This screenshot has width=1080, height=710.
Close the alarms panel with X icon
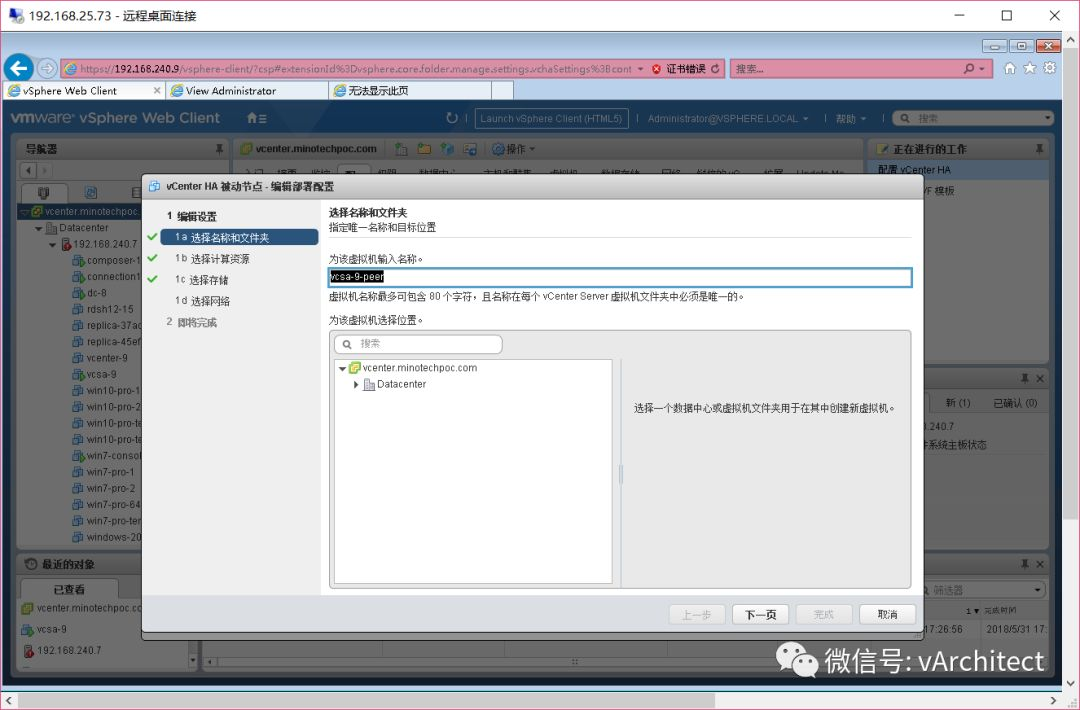pos(1040,379)
